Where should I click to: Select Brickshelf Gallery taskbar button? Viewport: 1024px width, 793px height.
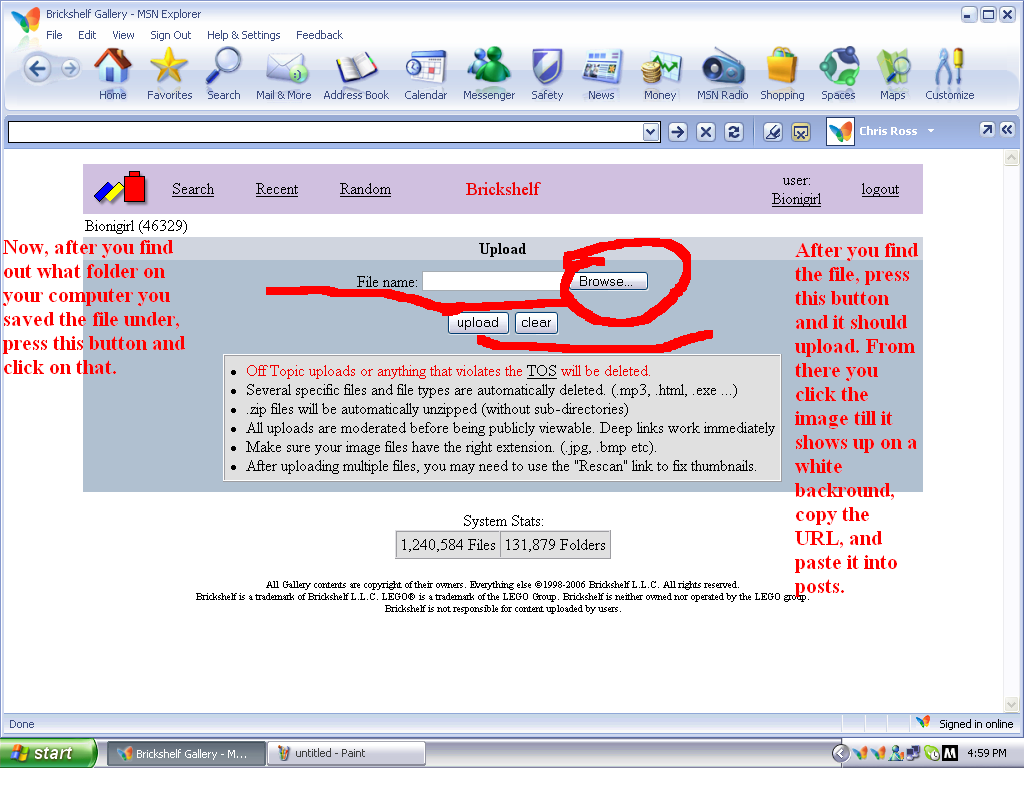[x=186, y=753]
